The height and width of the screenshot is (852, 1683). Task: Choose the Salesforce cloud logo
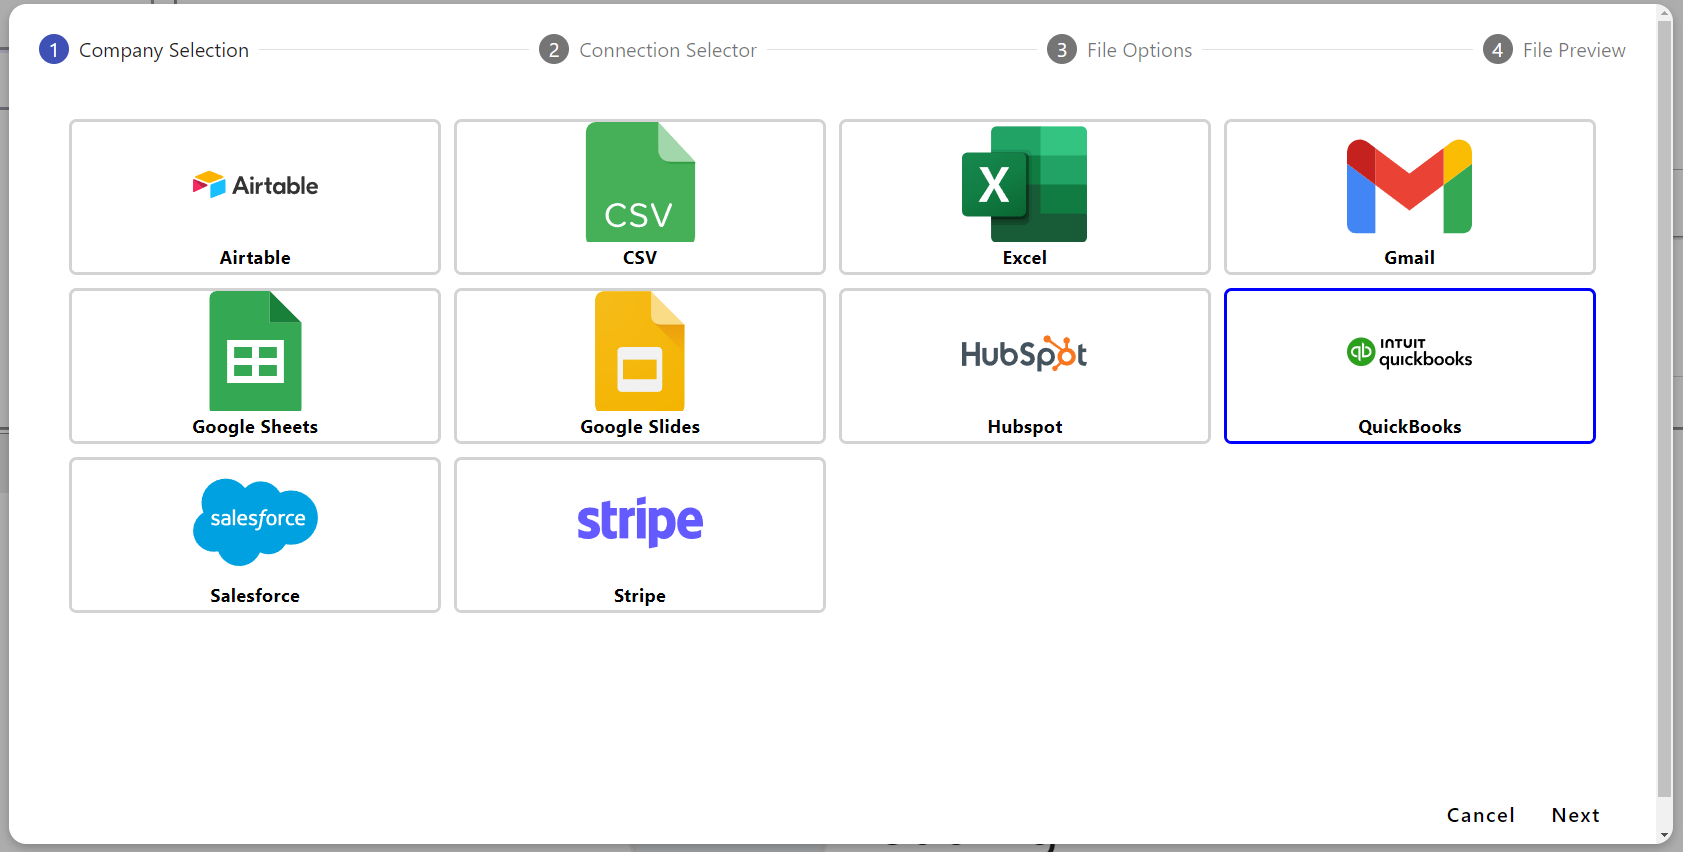[x=255, y=521]
